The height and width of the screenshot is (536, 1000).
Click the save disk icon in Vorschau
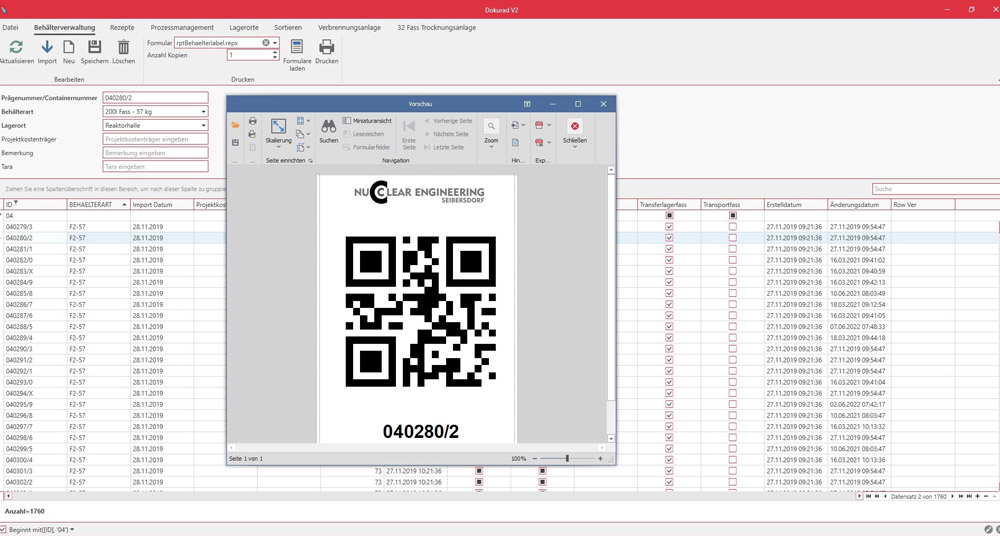pyautogui.click(x=235, y=142)
